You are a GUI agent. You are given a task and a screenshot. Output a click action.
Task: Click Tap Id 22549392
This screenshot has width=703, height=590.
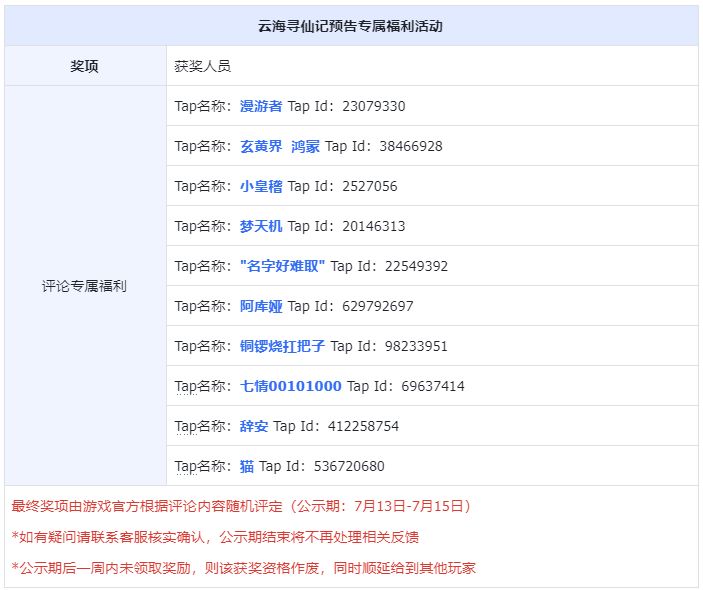point(389,266)
